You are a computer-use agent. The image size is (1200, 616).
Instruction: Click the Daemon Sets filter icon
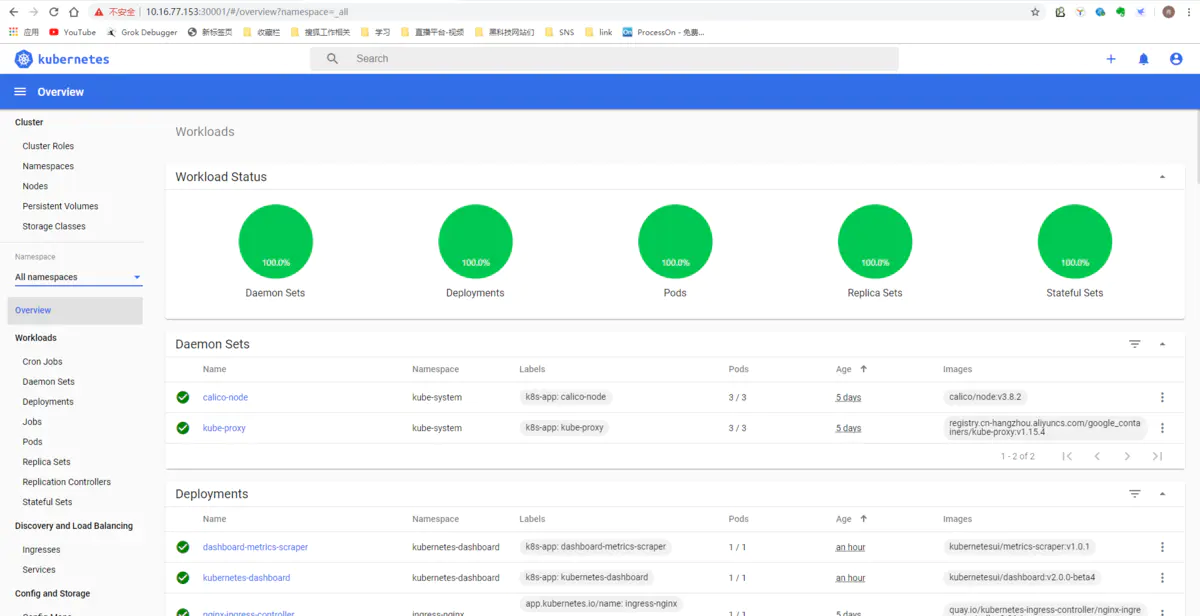[x=1135, y=344]
